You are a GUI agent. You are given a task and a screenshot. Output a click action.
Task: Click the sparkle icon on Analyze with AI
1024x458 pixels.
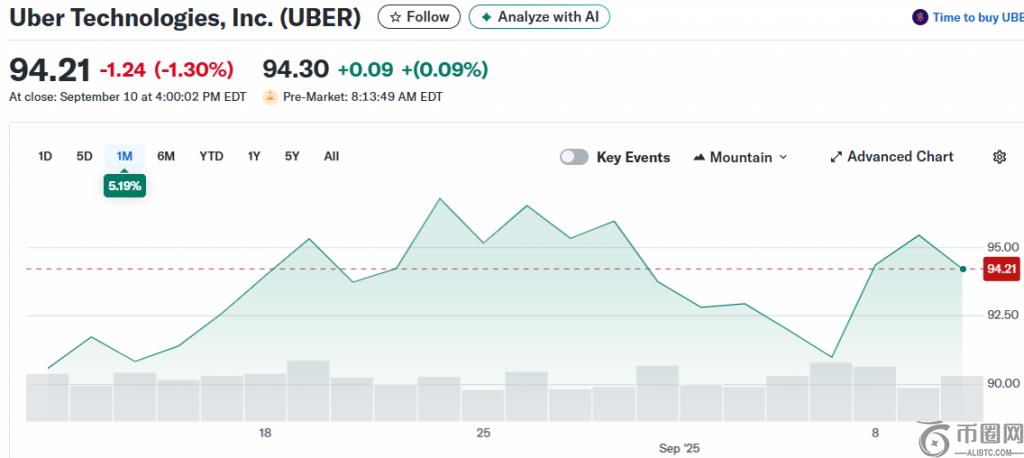click(x=486, y=17)
